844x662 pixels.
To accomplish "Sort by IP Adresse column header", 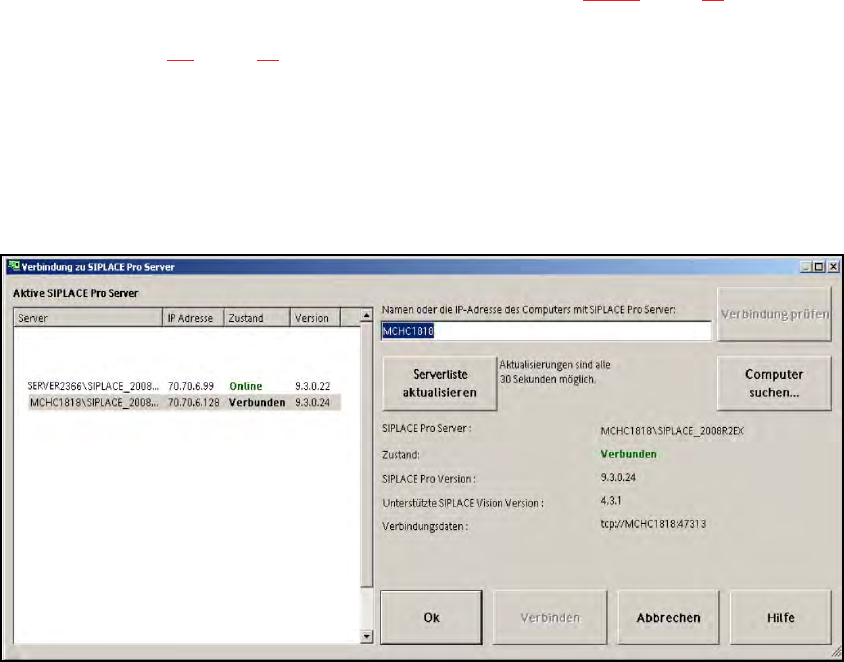I will tap(193, 318).
